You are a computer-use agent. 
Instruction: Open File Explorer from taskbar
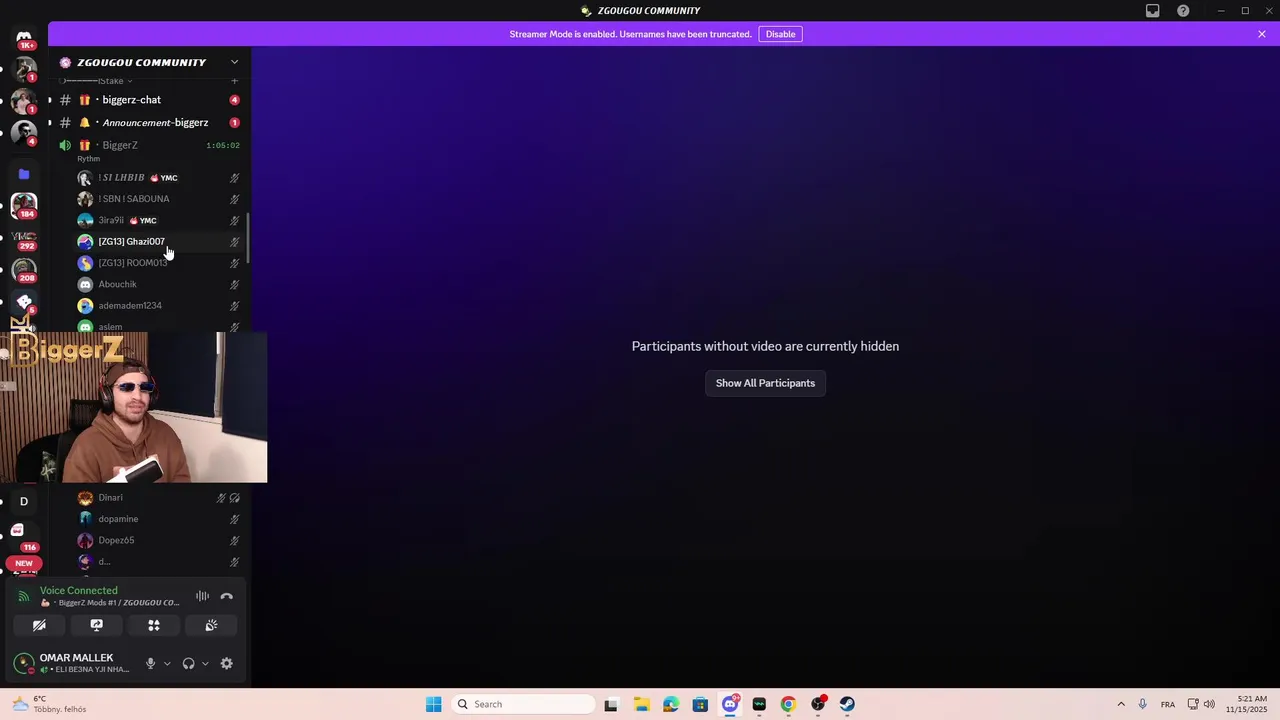[641, 704]
